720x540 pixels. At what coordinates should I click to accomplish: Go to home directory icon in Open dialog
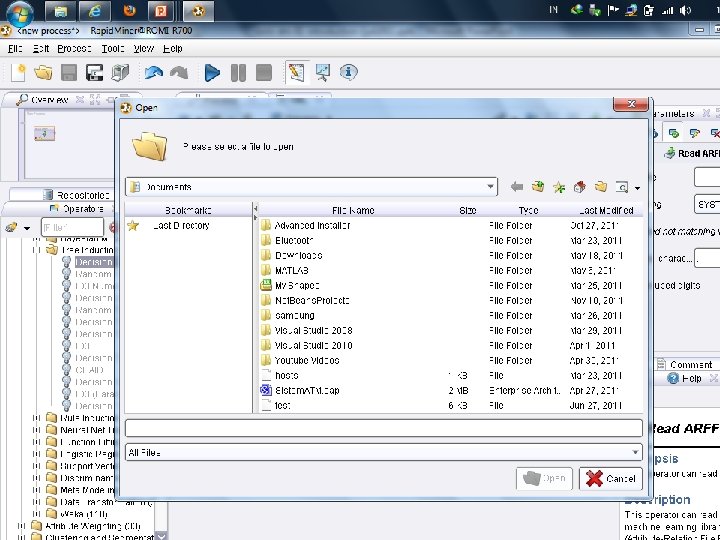pos(579,187)
